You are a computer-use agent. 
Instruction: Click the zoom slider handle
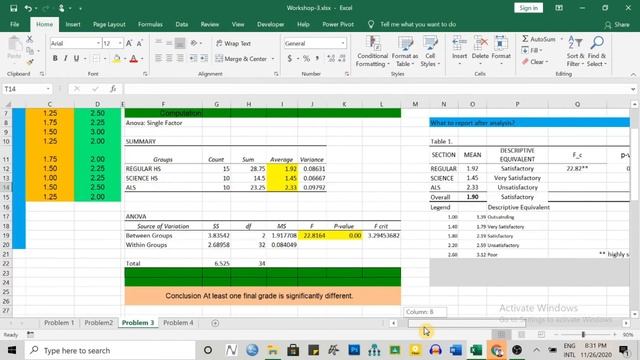point(583,335)
